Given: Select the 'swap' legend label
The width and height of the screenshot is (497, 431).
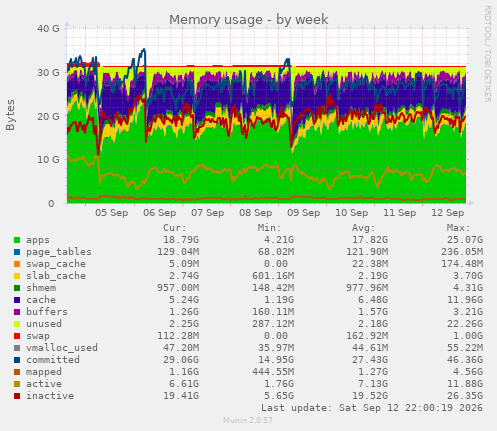Looking at the screenshot, I should tap(38, 336).
